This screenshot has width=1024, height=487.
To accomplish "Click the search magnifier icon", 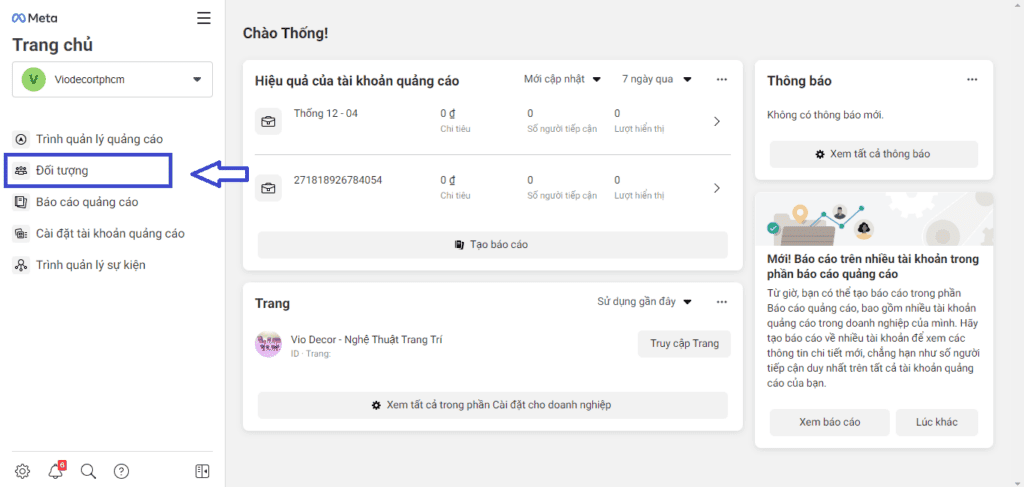I will click(88, 471).
